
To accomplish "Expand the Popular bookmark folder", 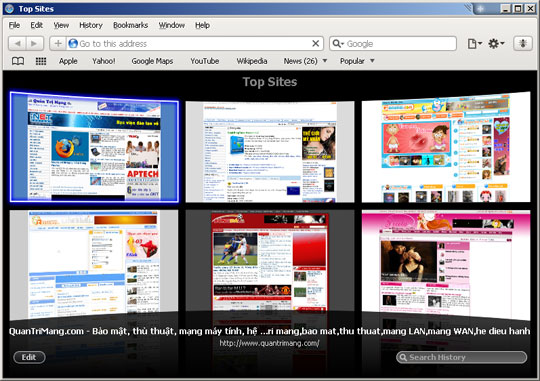I will (357, 61).
